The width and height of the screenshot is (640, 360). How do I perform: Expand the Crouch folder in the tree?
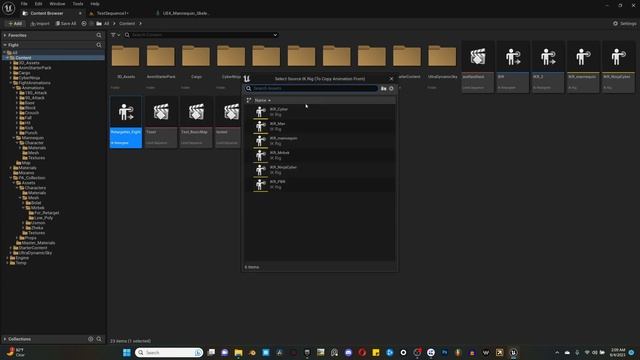point(18,113)
